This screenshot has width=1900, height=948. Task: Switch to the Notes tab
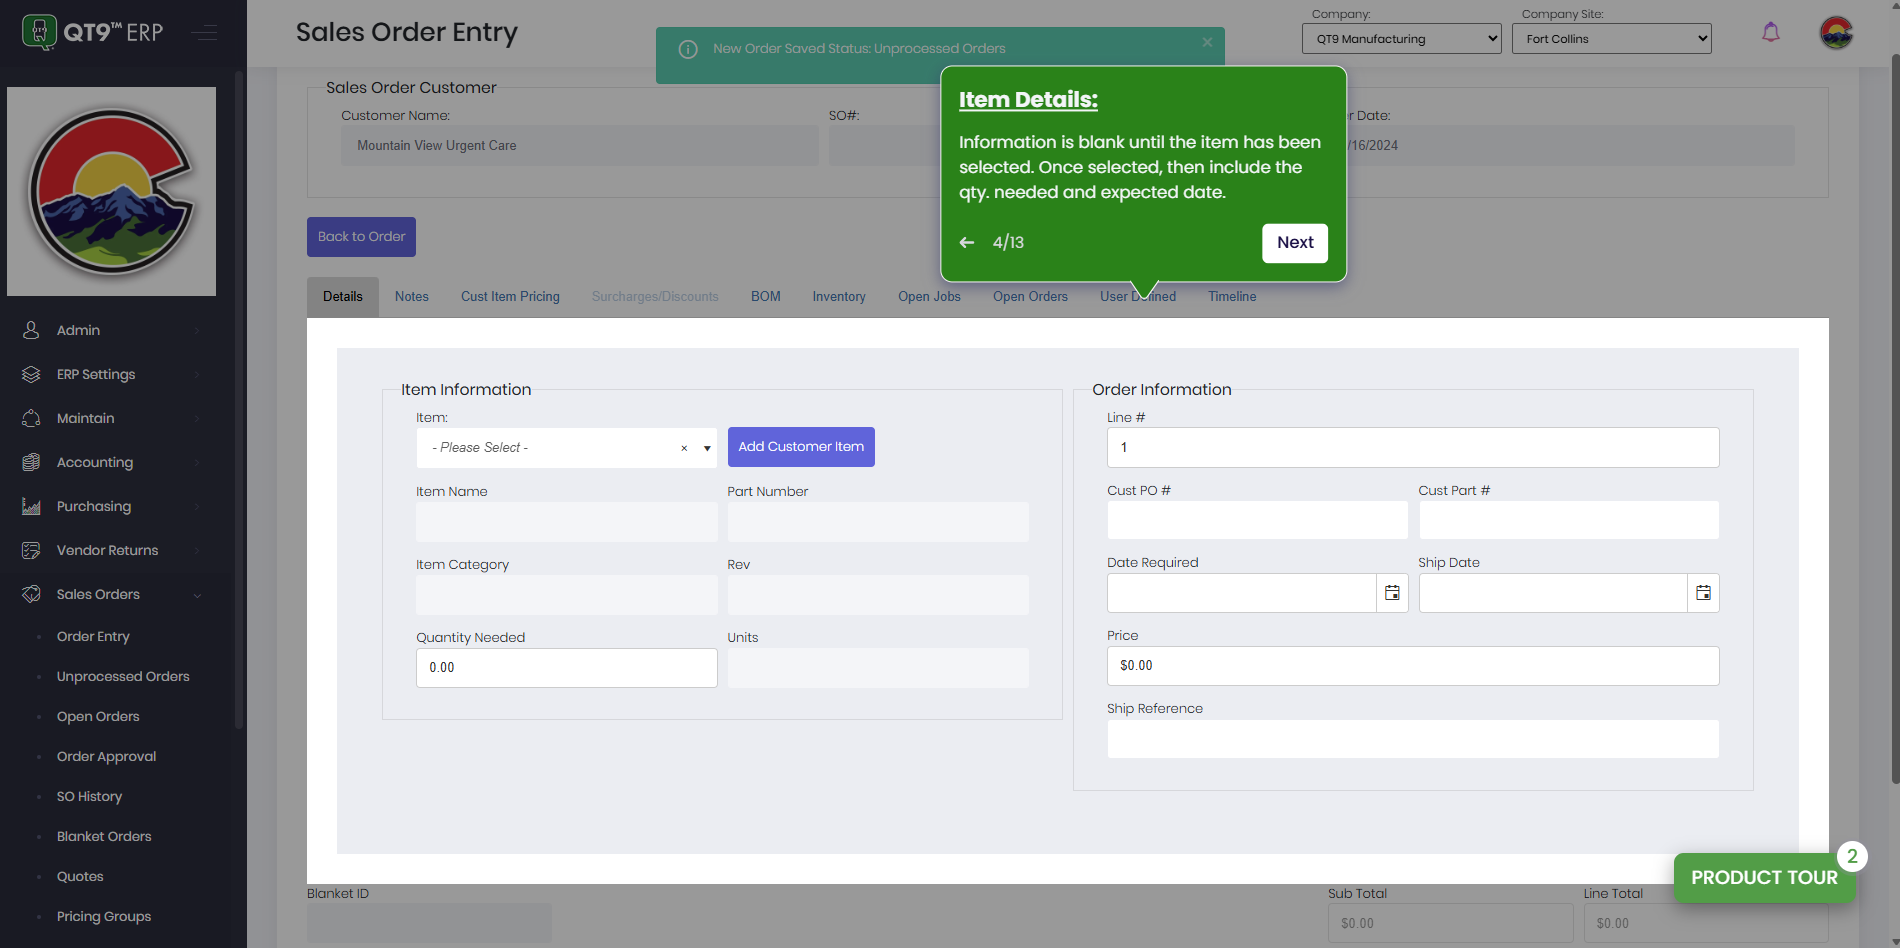pyautogui.click(x=411, y=296)
